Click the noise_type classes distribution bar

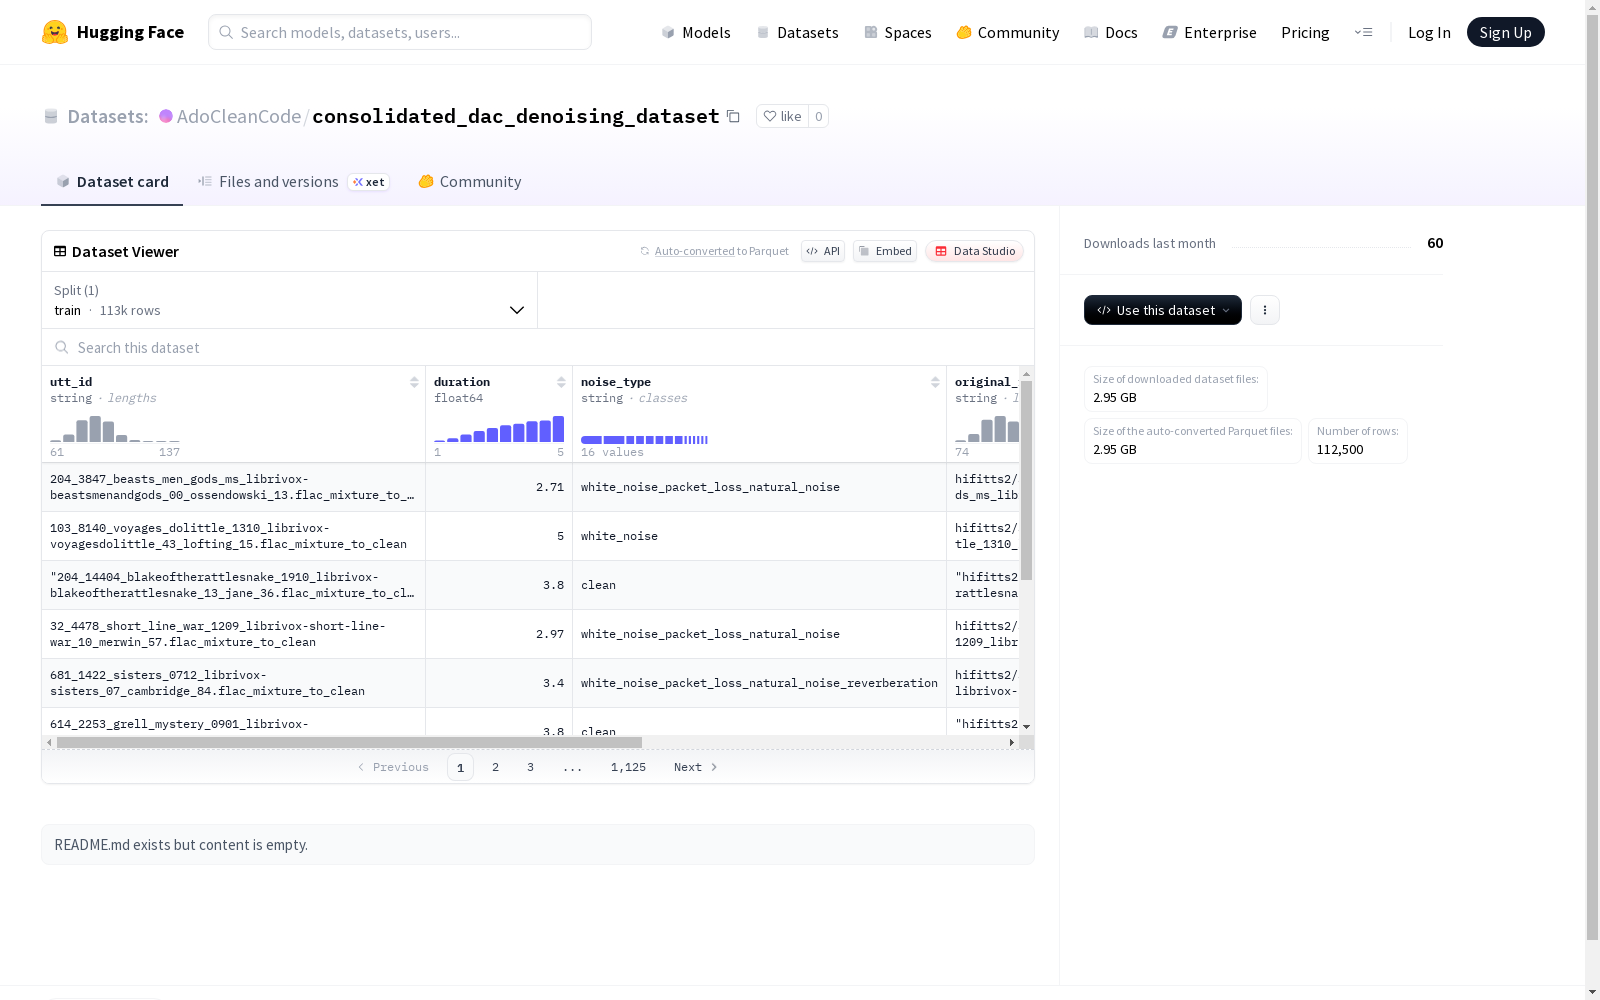click(x=645, y=440)
